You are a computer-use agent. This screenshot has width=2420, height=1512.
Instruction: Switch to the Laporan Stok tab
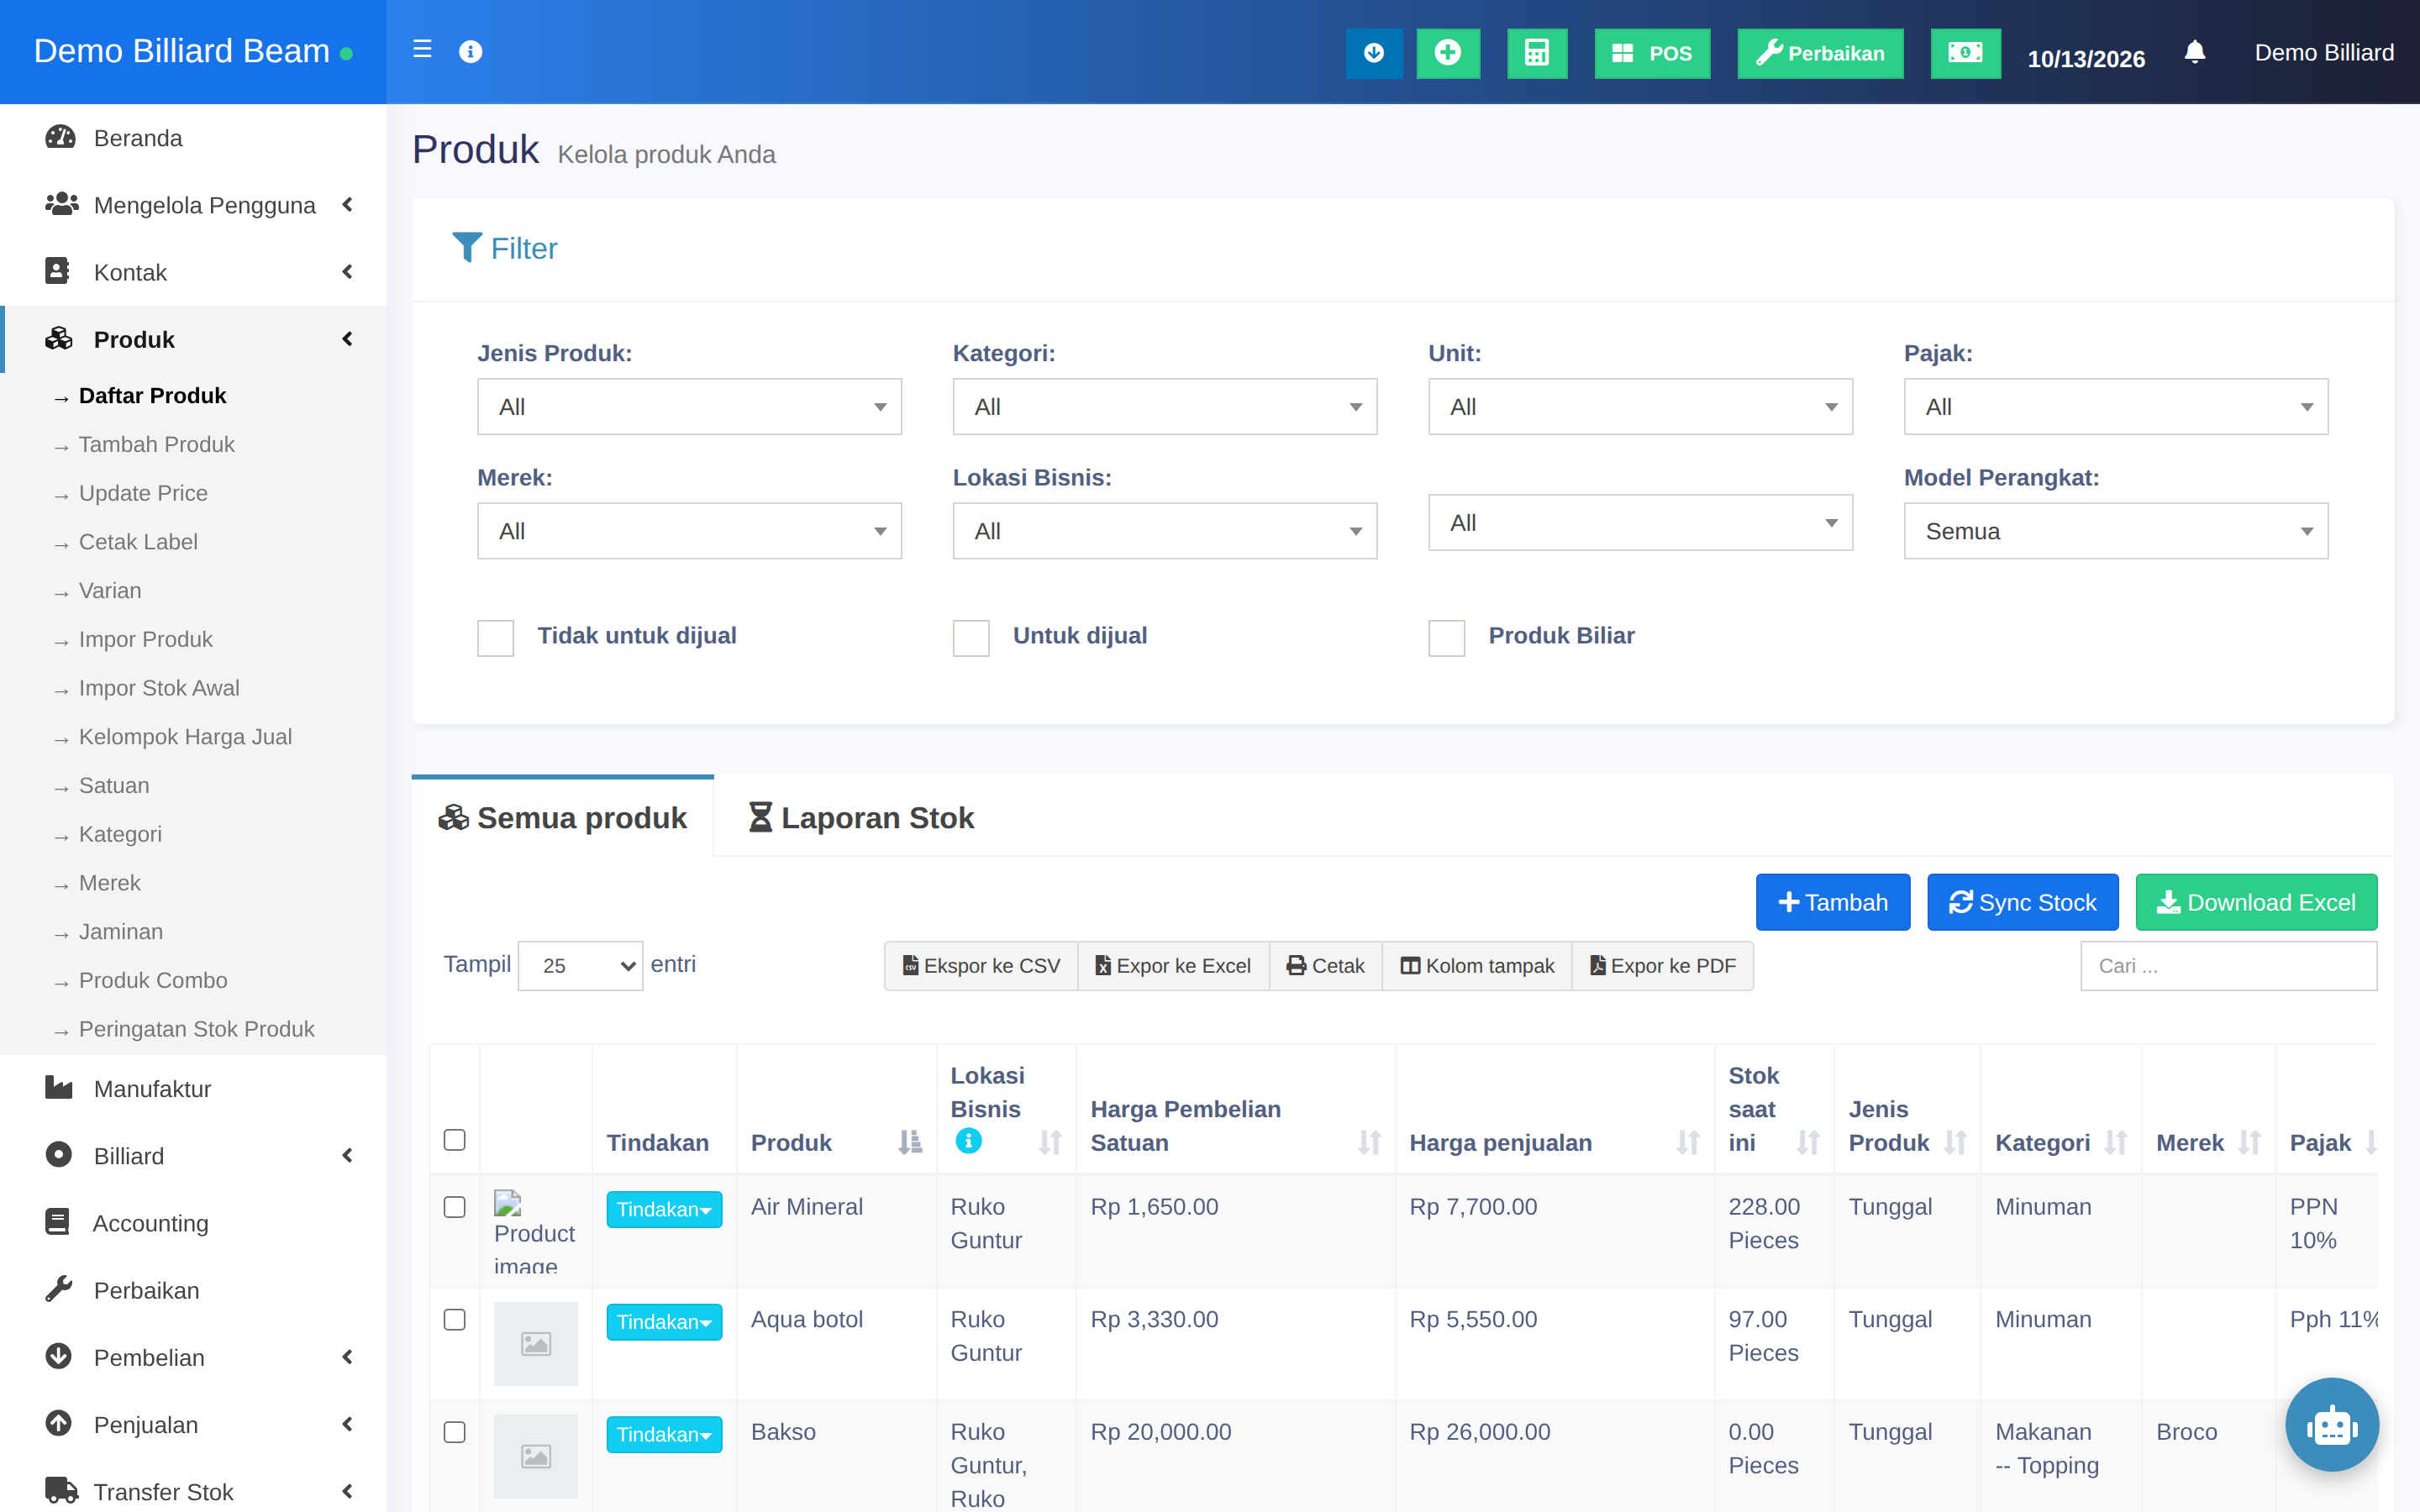point(861,818)
